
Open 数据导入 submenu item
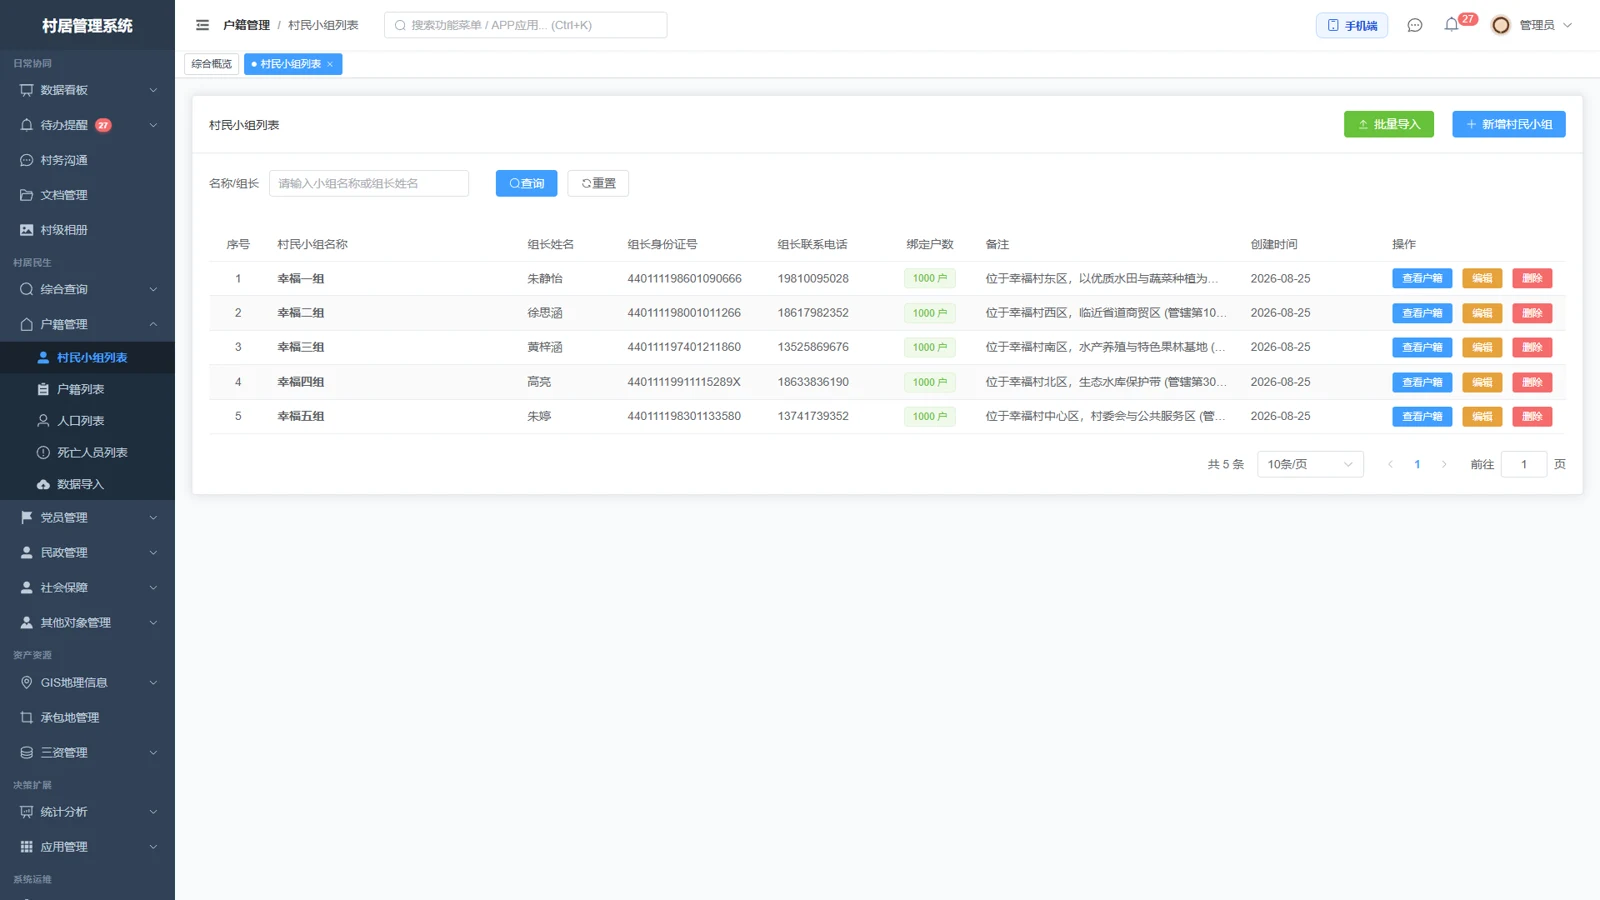pyautogui.click(x=87, y=484)
